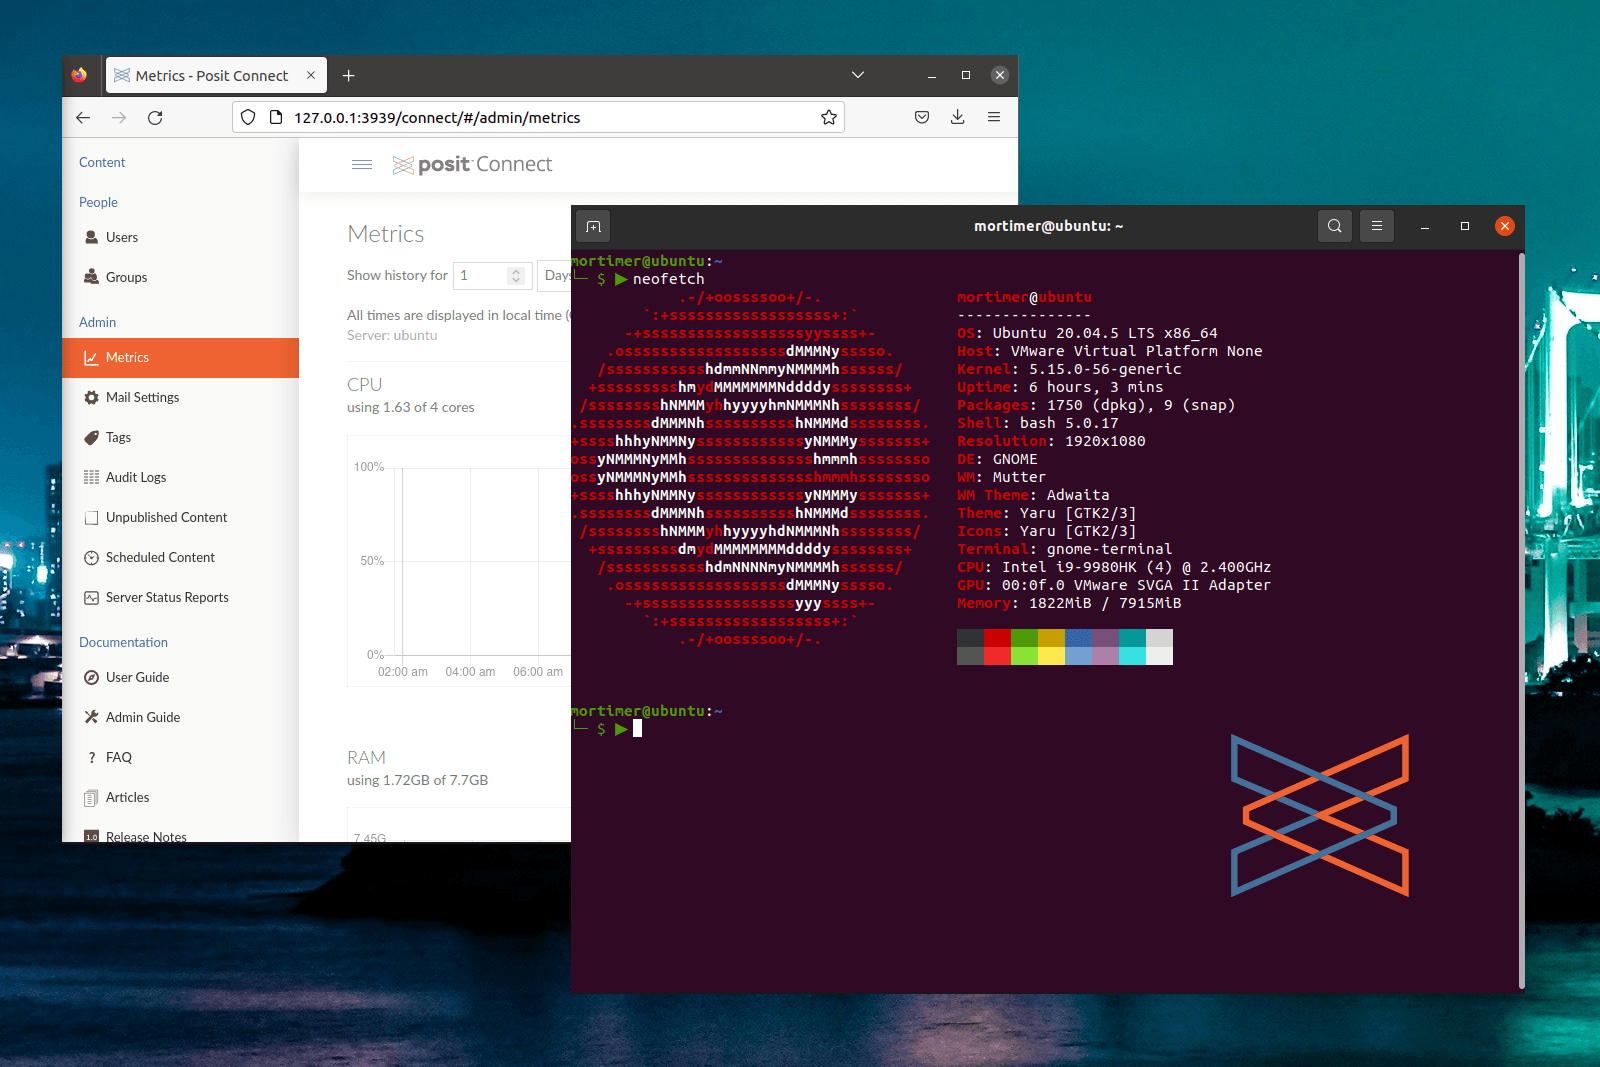
Task: Open Server Status Reports
Action: [167, 597]
